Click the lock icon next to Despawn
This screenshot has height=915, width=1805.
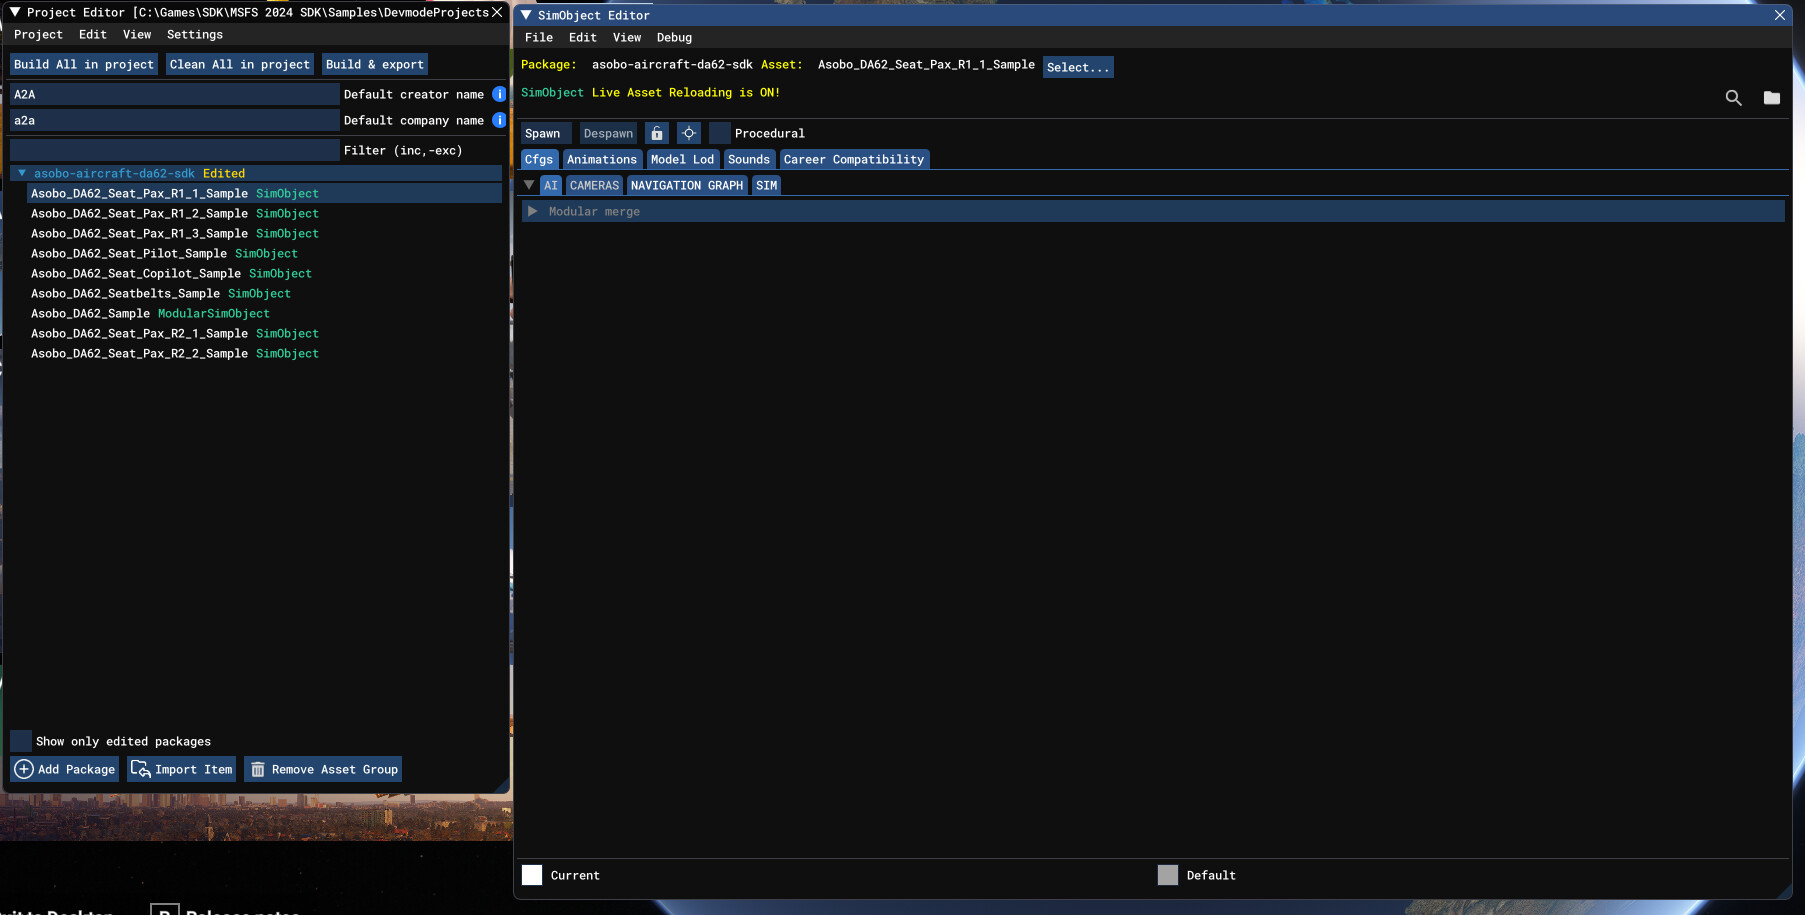click(657, 133)
